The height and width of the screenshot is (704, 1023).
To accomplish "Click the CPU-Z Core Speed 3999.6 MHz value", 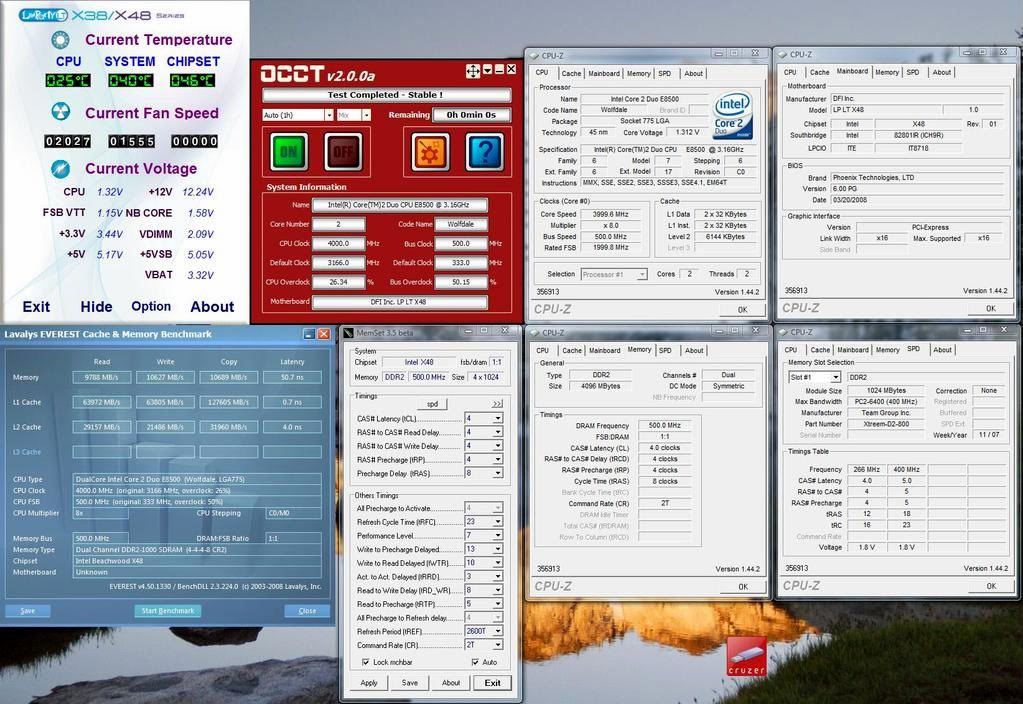I will (611, 214).
